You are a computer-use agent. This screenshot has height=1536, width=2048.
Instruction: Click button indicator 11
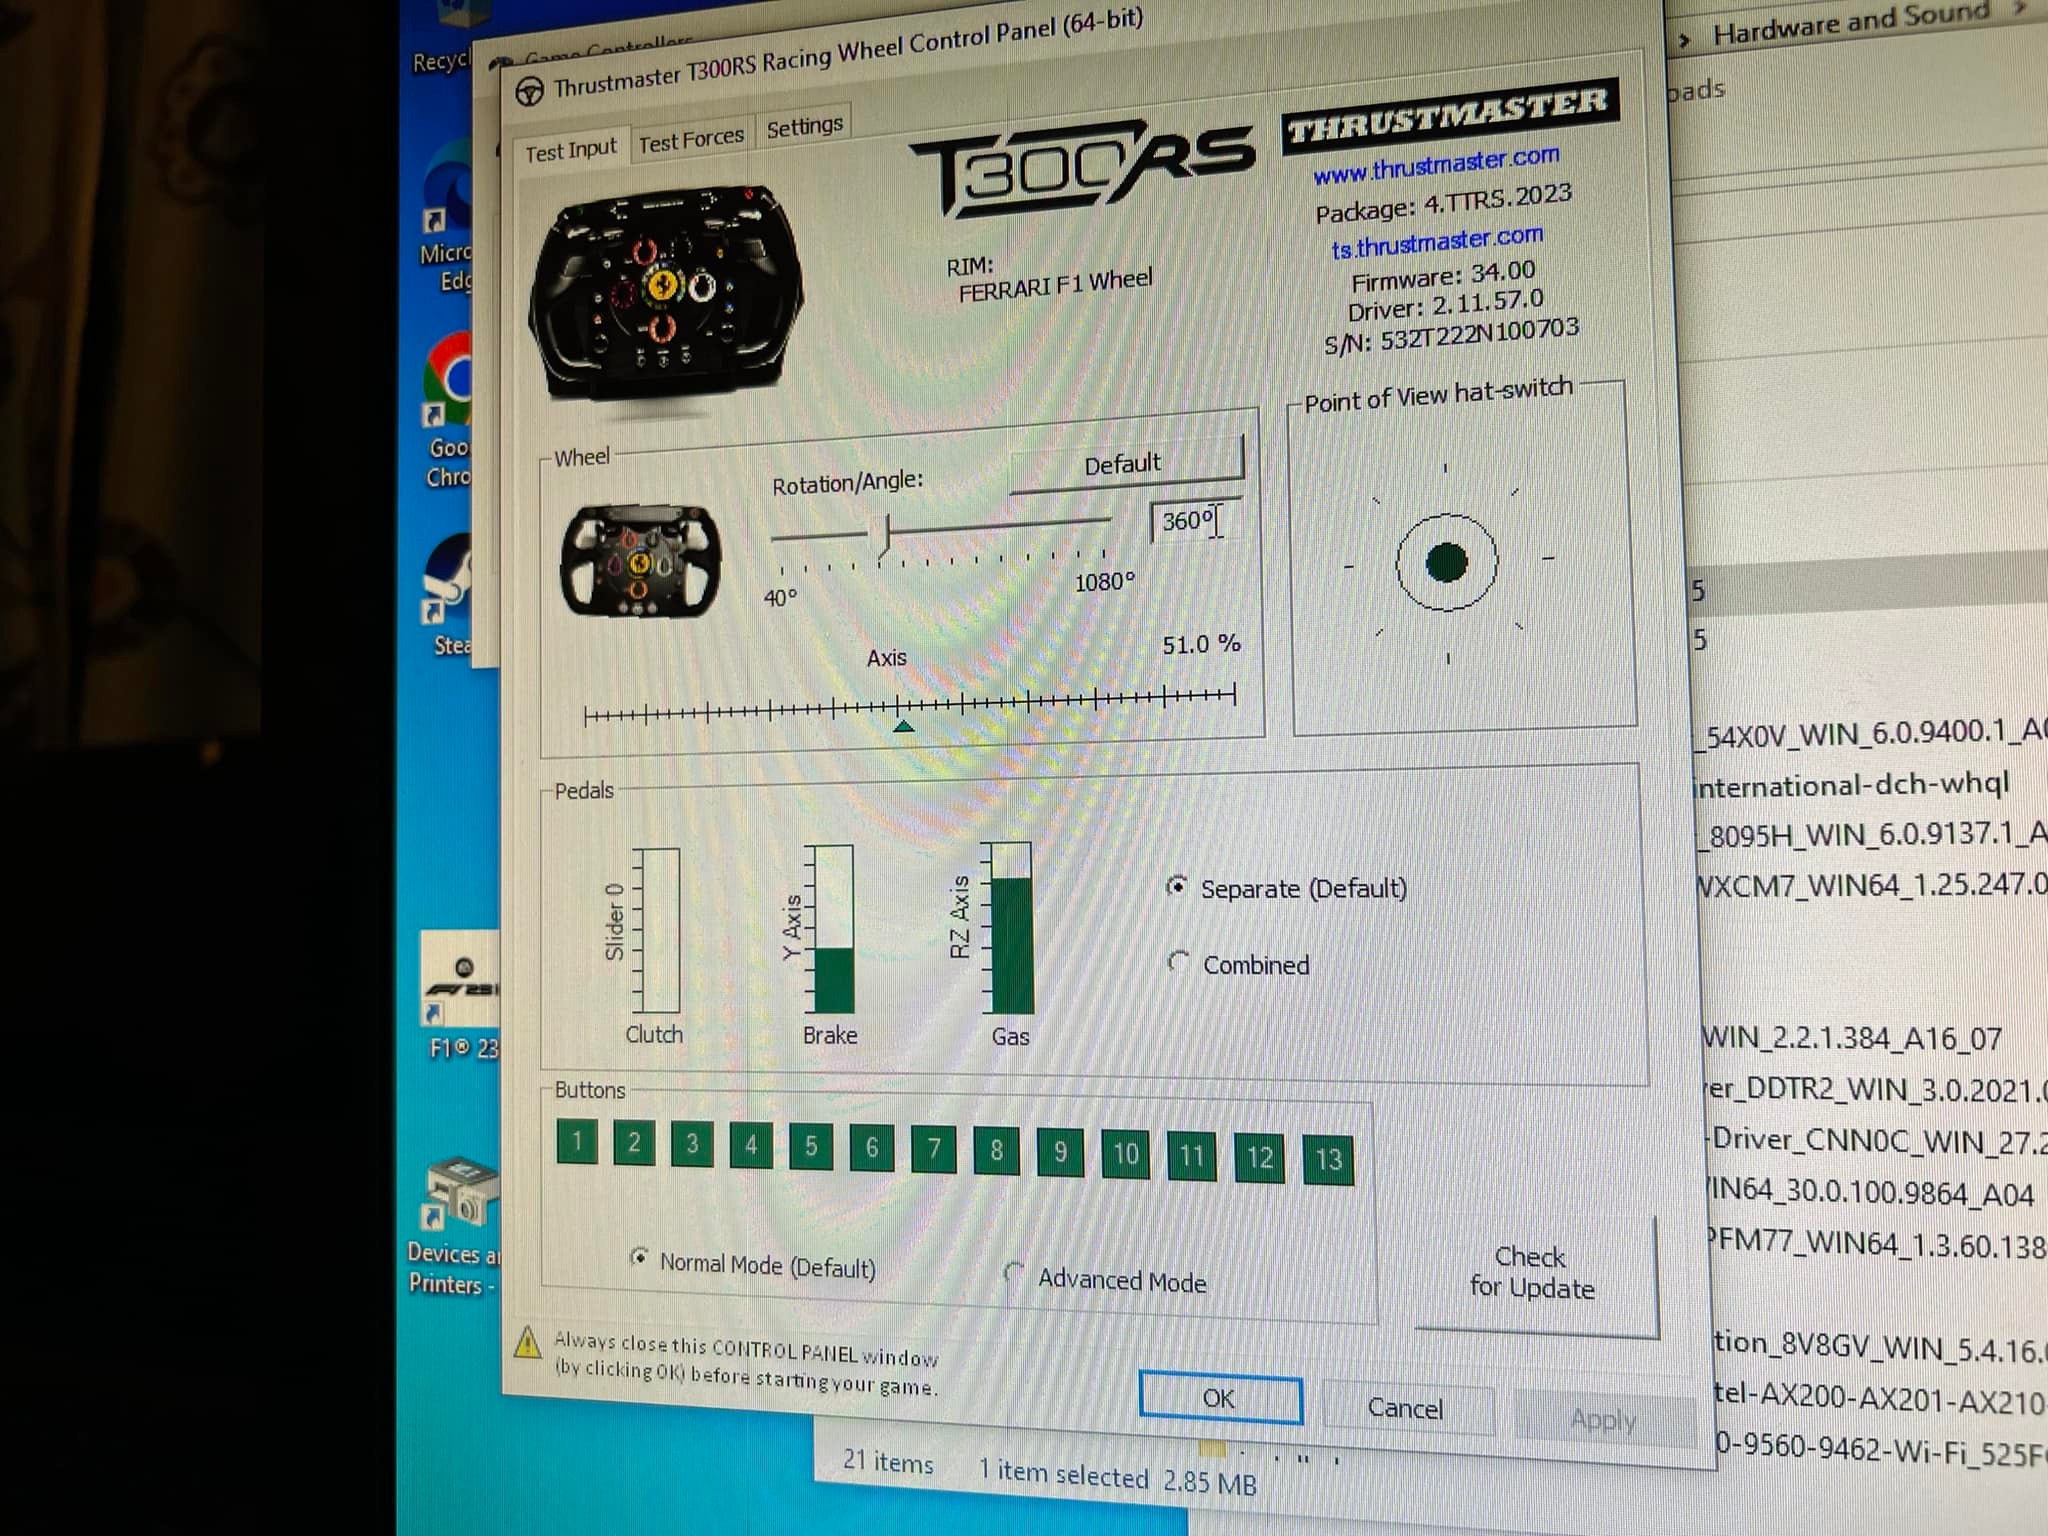(x=1192, y=1156)
